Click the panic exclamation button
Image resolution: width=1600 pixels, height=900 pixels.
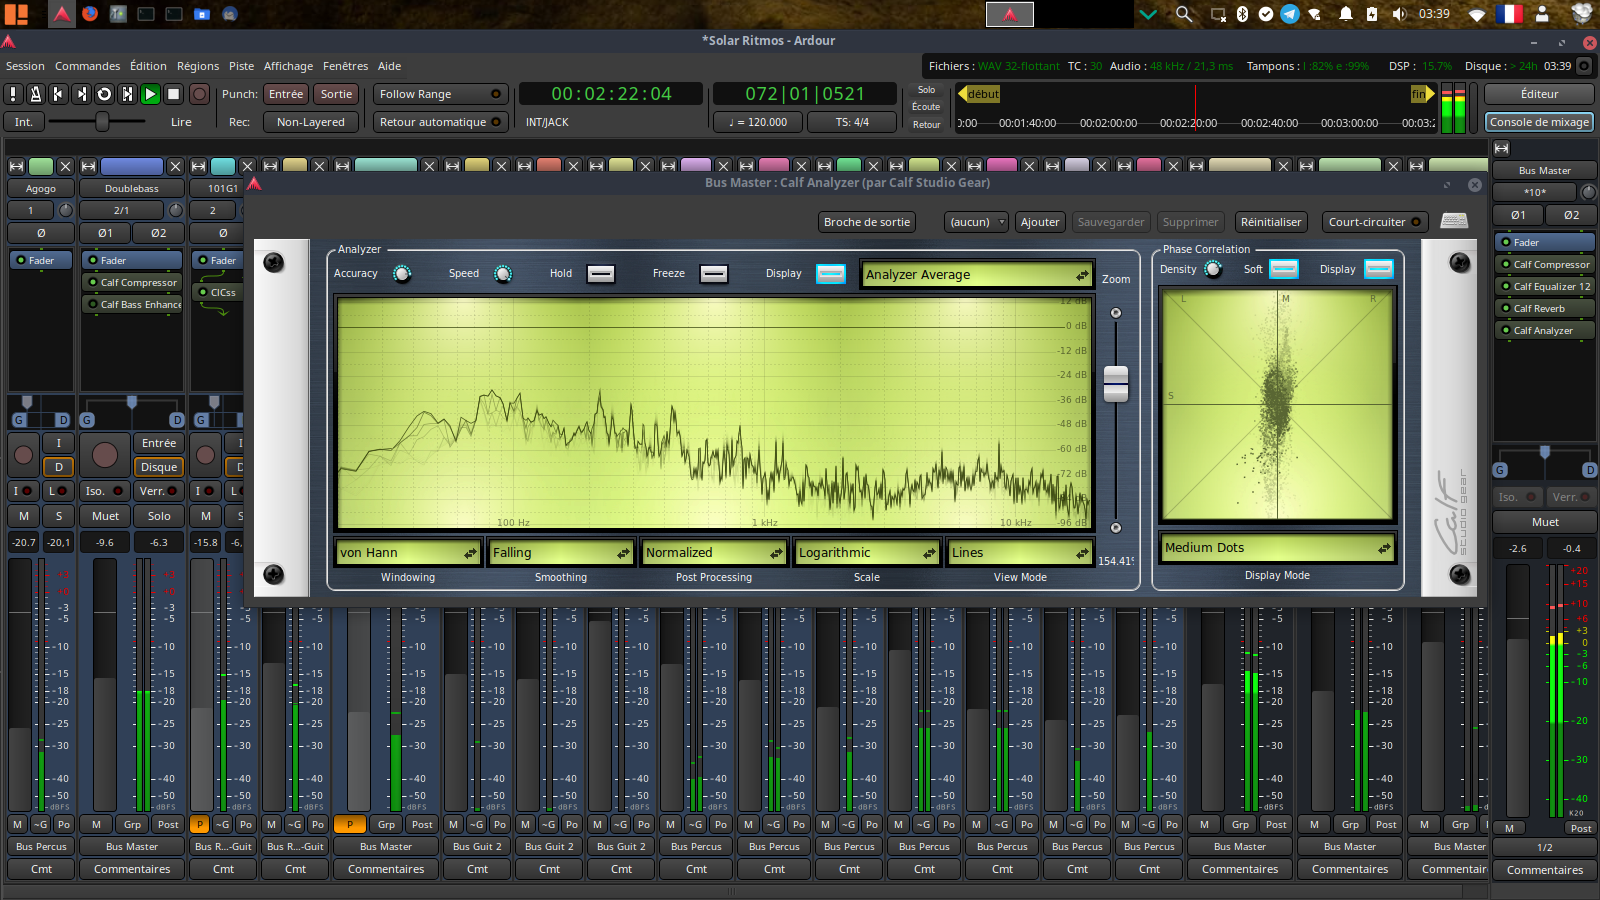[x=13, y=94]
